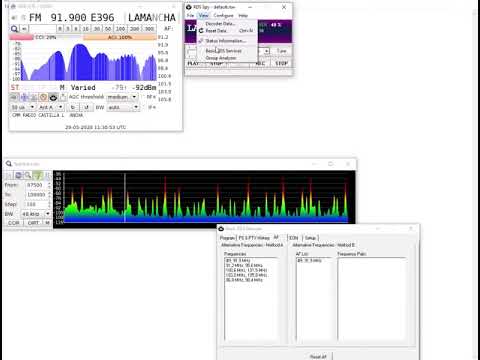Image resolution: width=480 pixels, height=360 pixels.
Task: Click the screenshot icon after the eye icon
Action: (63, 97)
